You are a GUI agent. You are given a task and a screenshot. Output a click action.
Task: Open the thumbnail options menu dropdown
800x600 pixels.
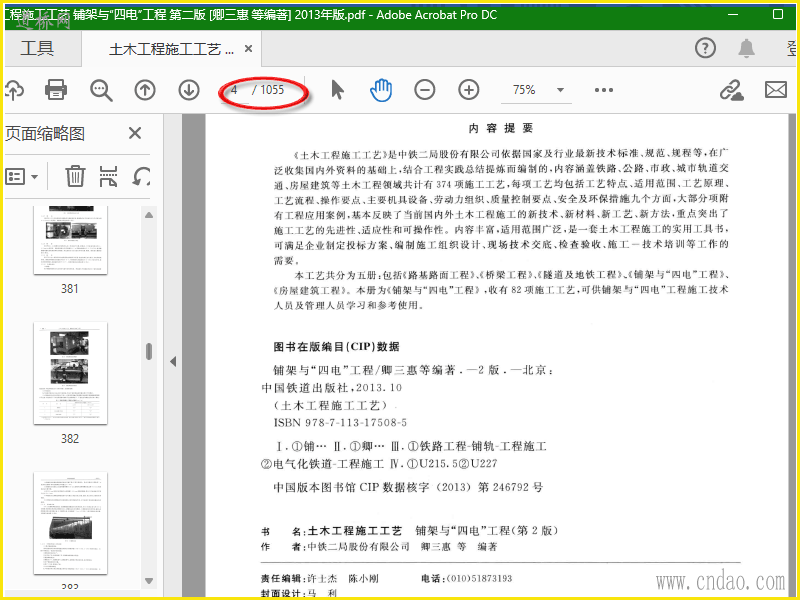[21, 177]
